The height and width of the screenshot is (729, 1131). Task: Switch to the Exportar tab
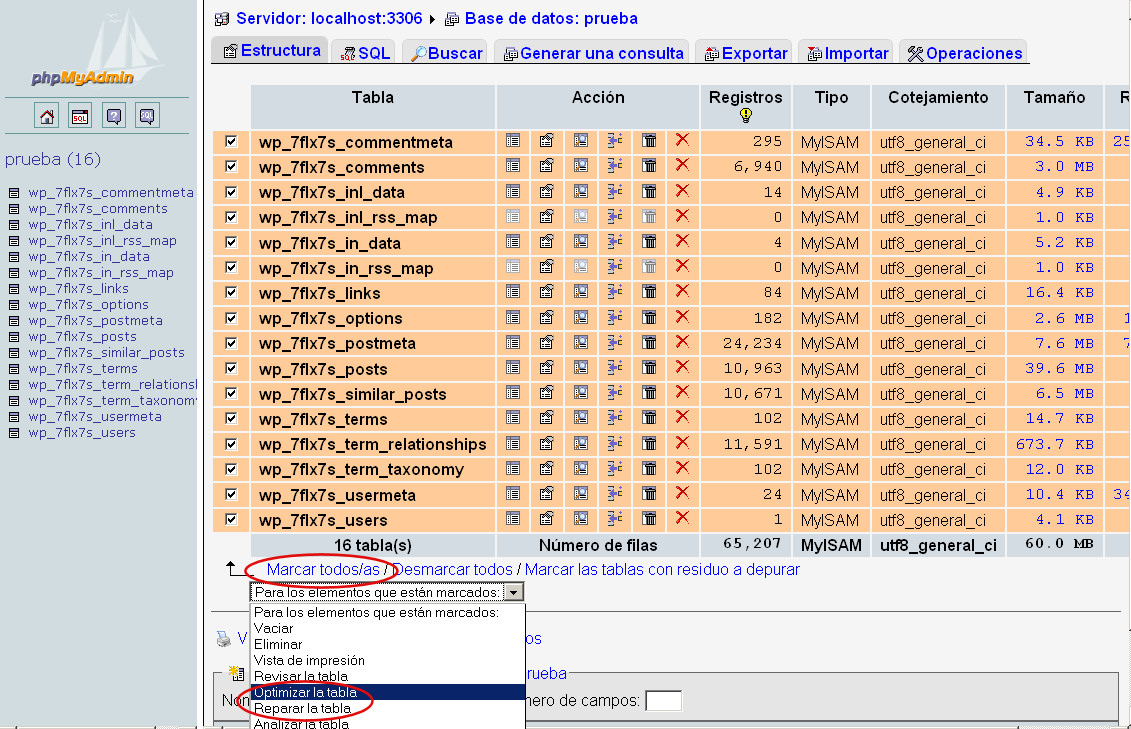[745, 54]
